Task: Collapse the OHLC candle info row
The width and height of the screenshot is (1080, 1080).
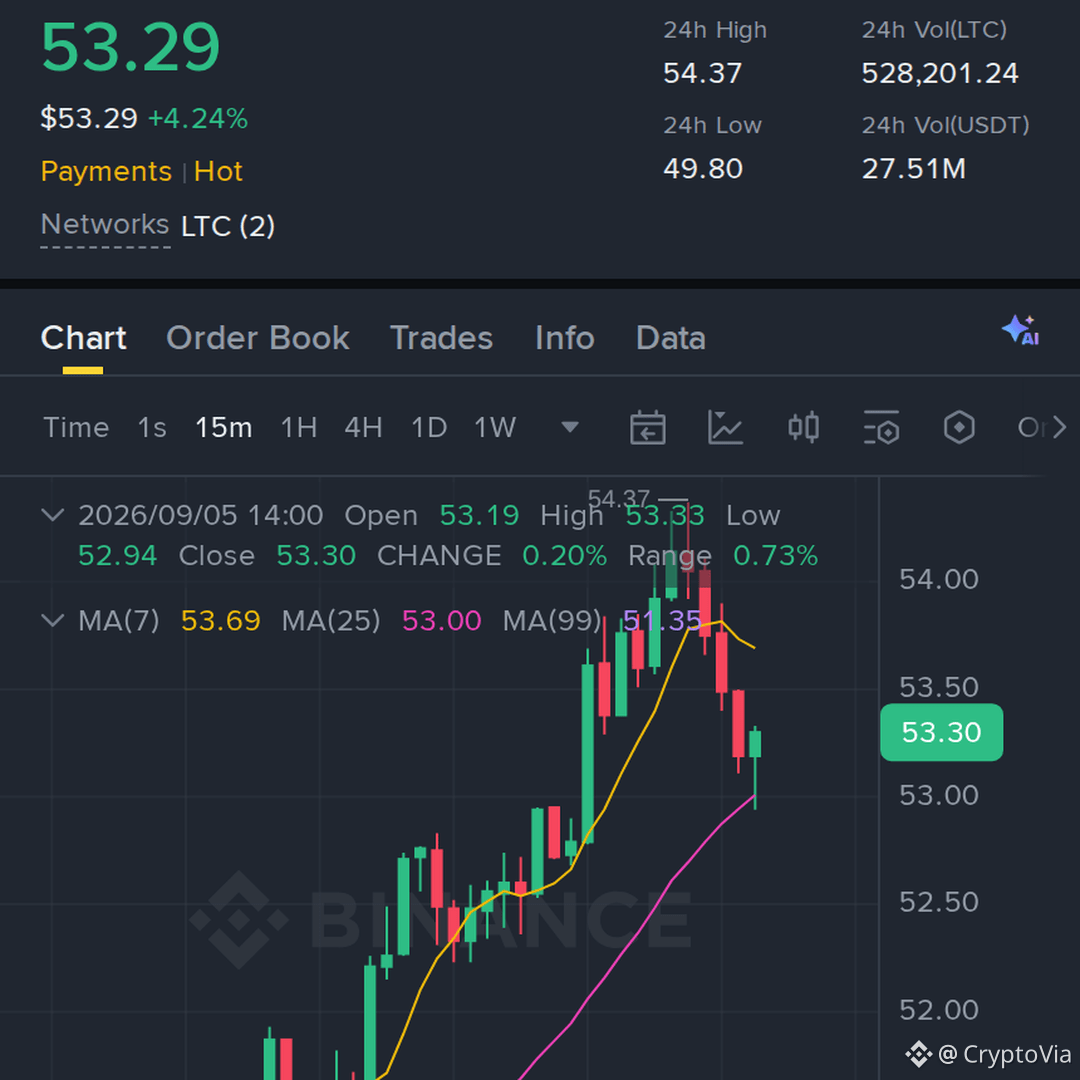Action: tap(53, 515)
